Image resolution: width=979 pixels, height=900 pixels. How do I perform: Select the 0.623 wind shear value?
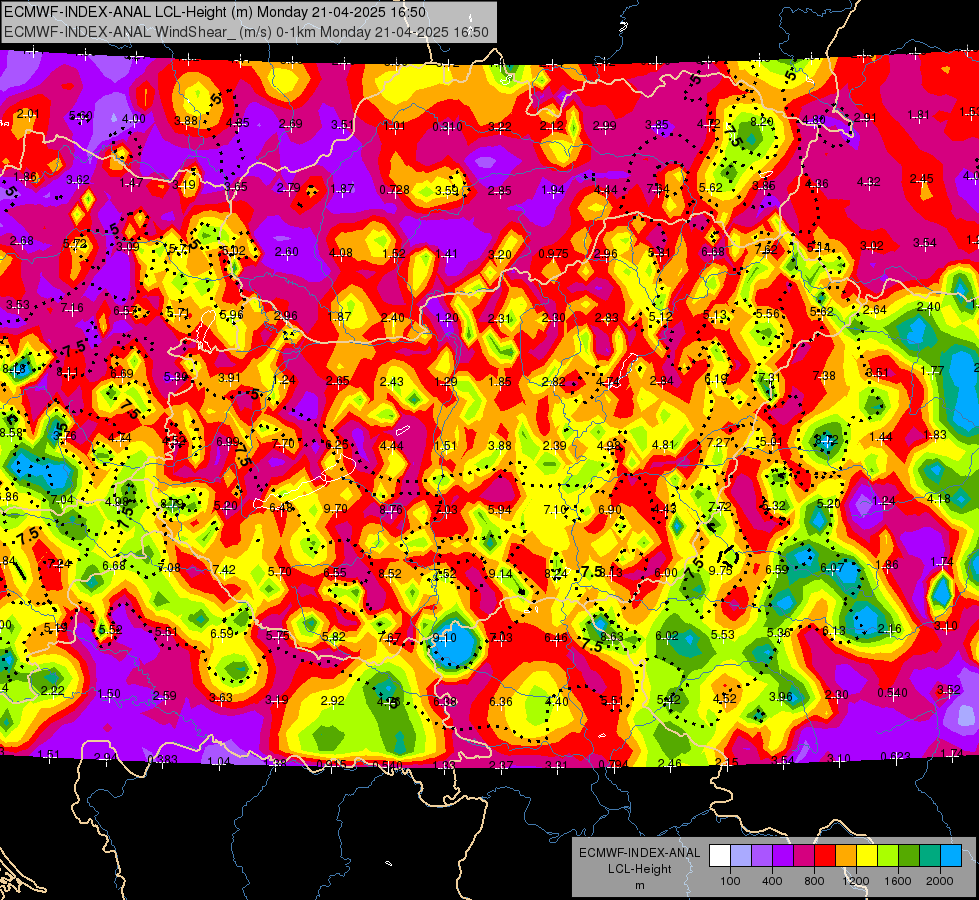click(895, 756)
